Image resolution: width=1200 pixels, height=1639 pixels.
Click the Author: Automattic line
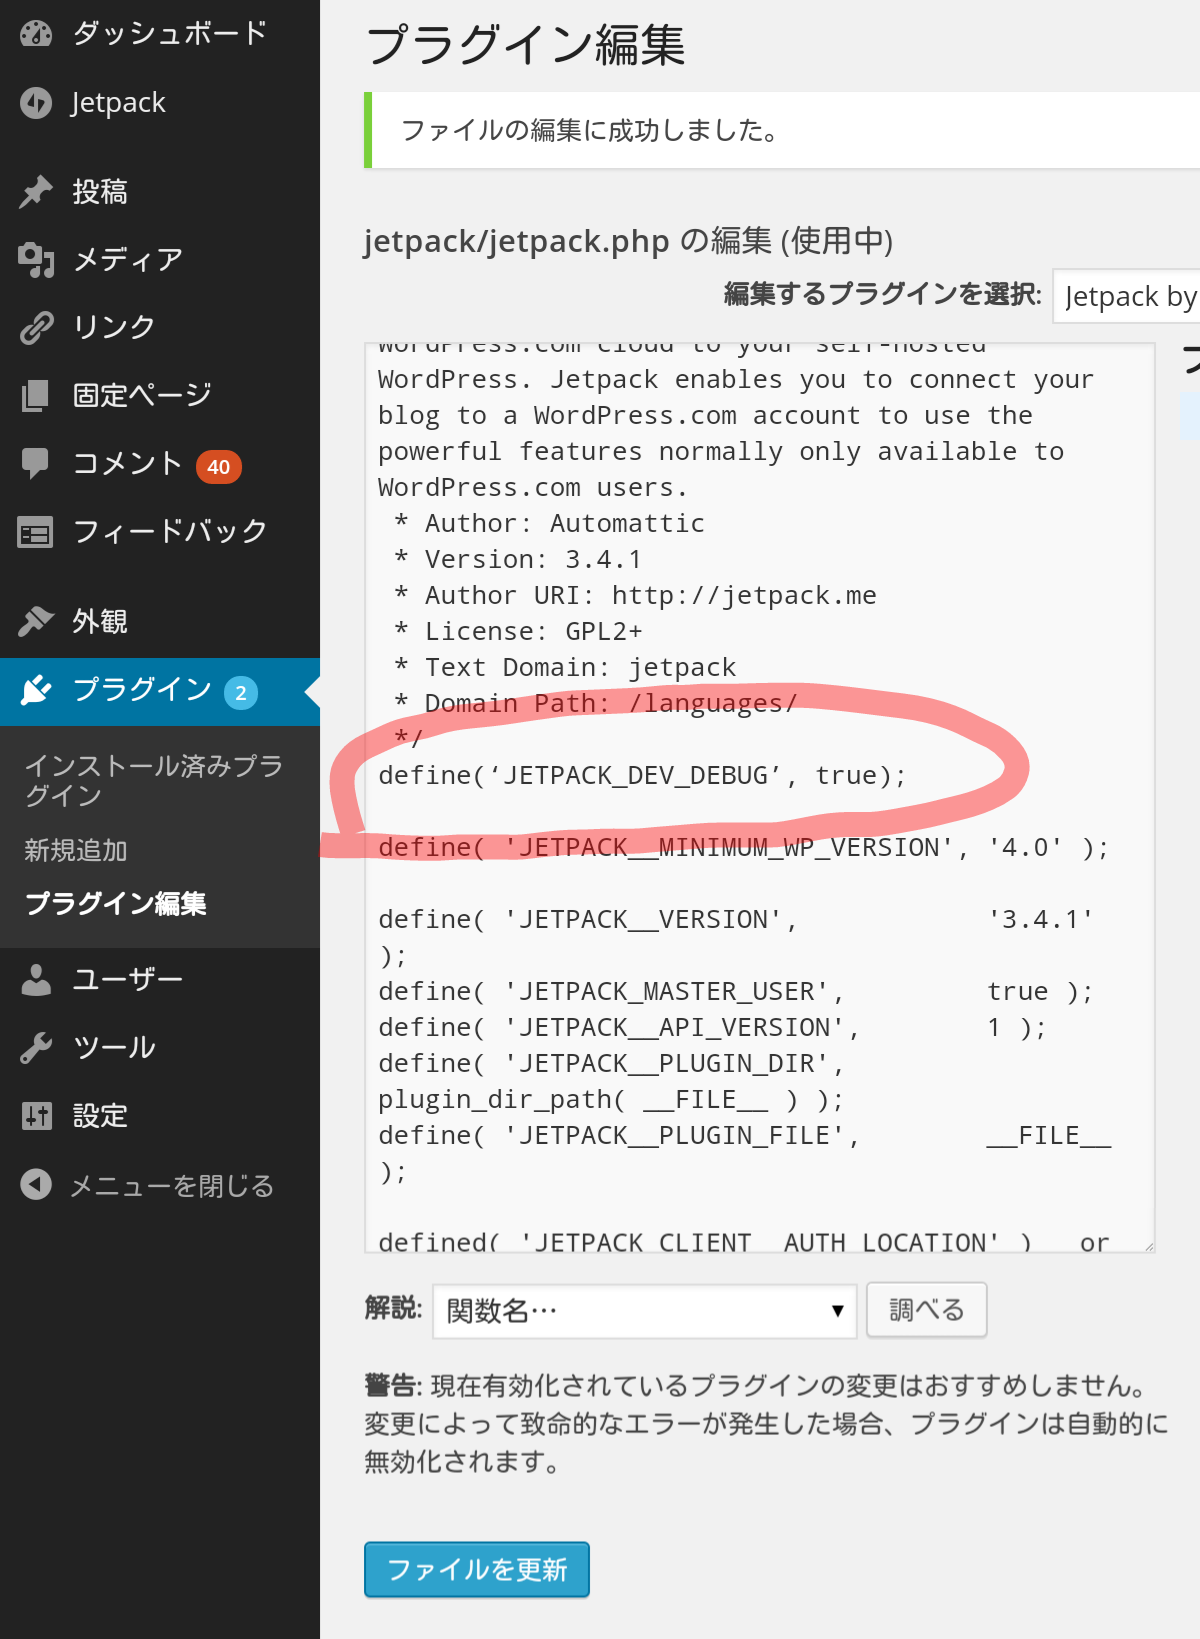549,524
